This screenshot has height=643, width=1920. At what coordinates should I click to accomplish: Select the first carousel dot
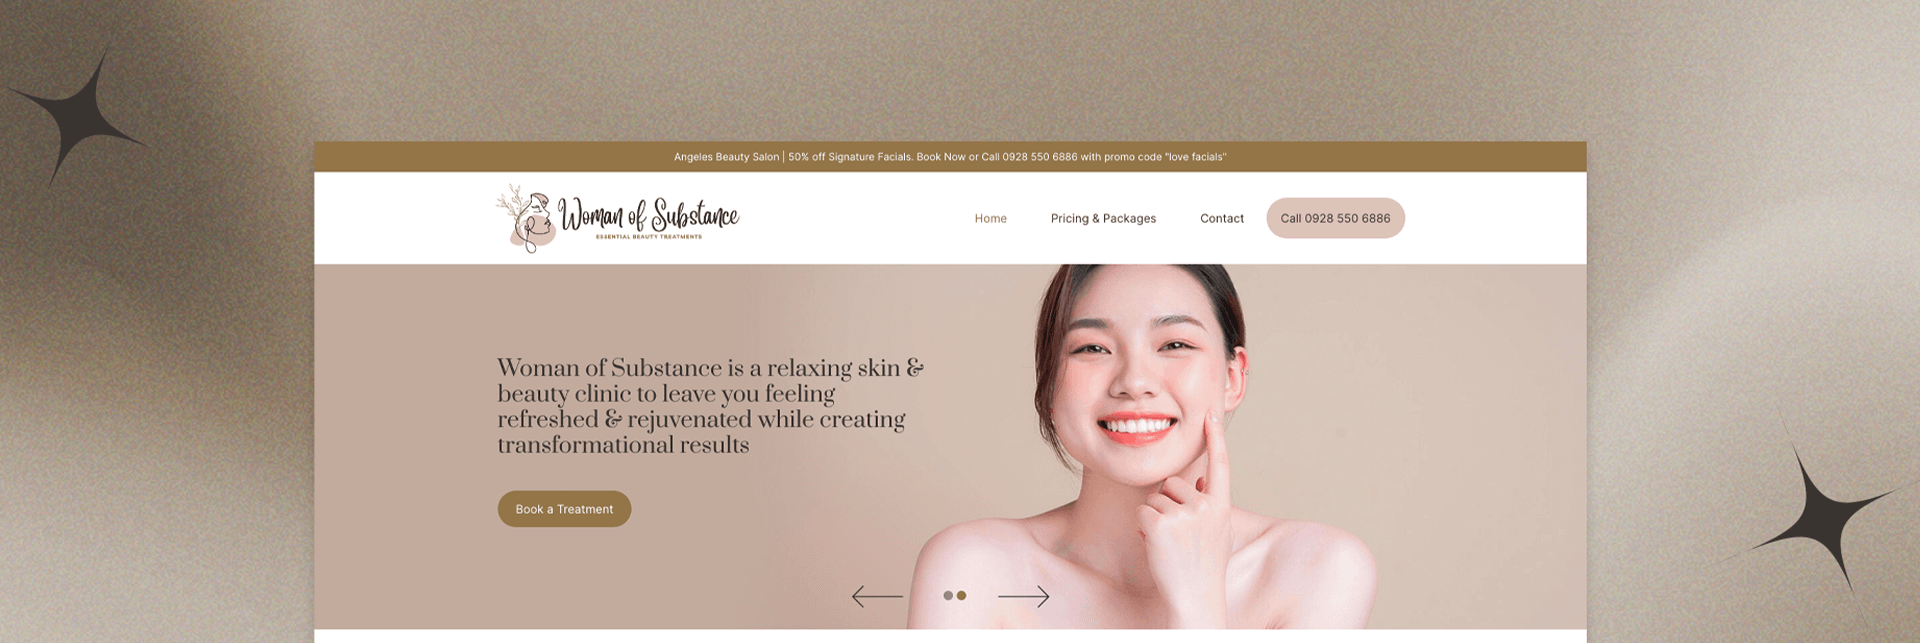point(948,596)
